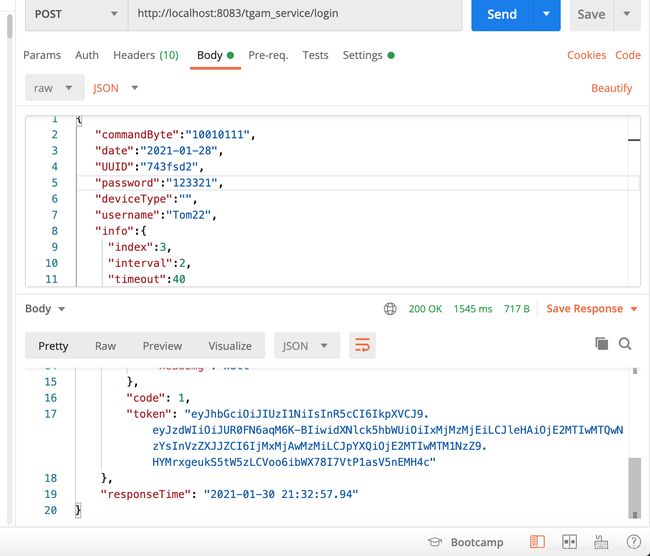This screenshot has width=650, height=556.
Task: Click the Send button
Action: pyautogui.click(x=502, y=15)
